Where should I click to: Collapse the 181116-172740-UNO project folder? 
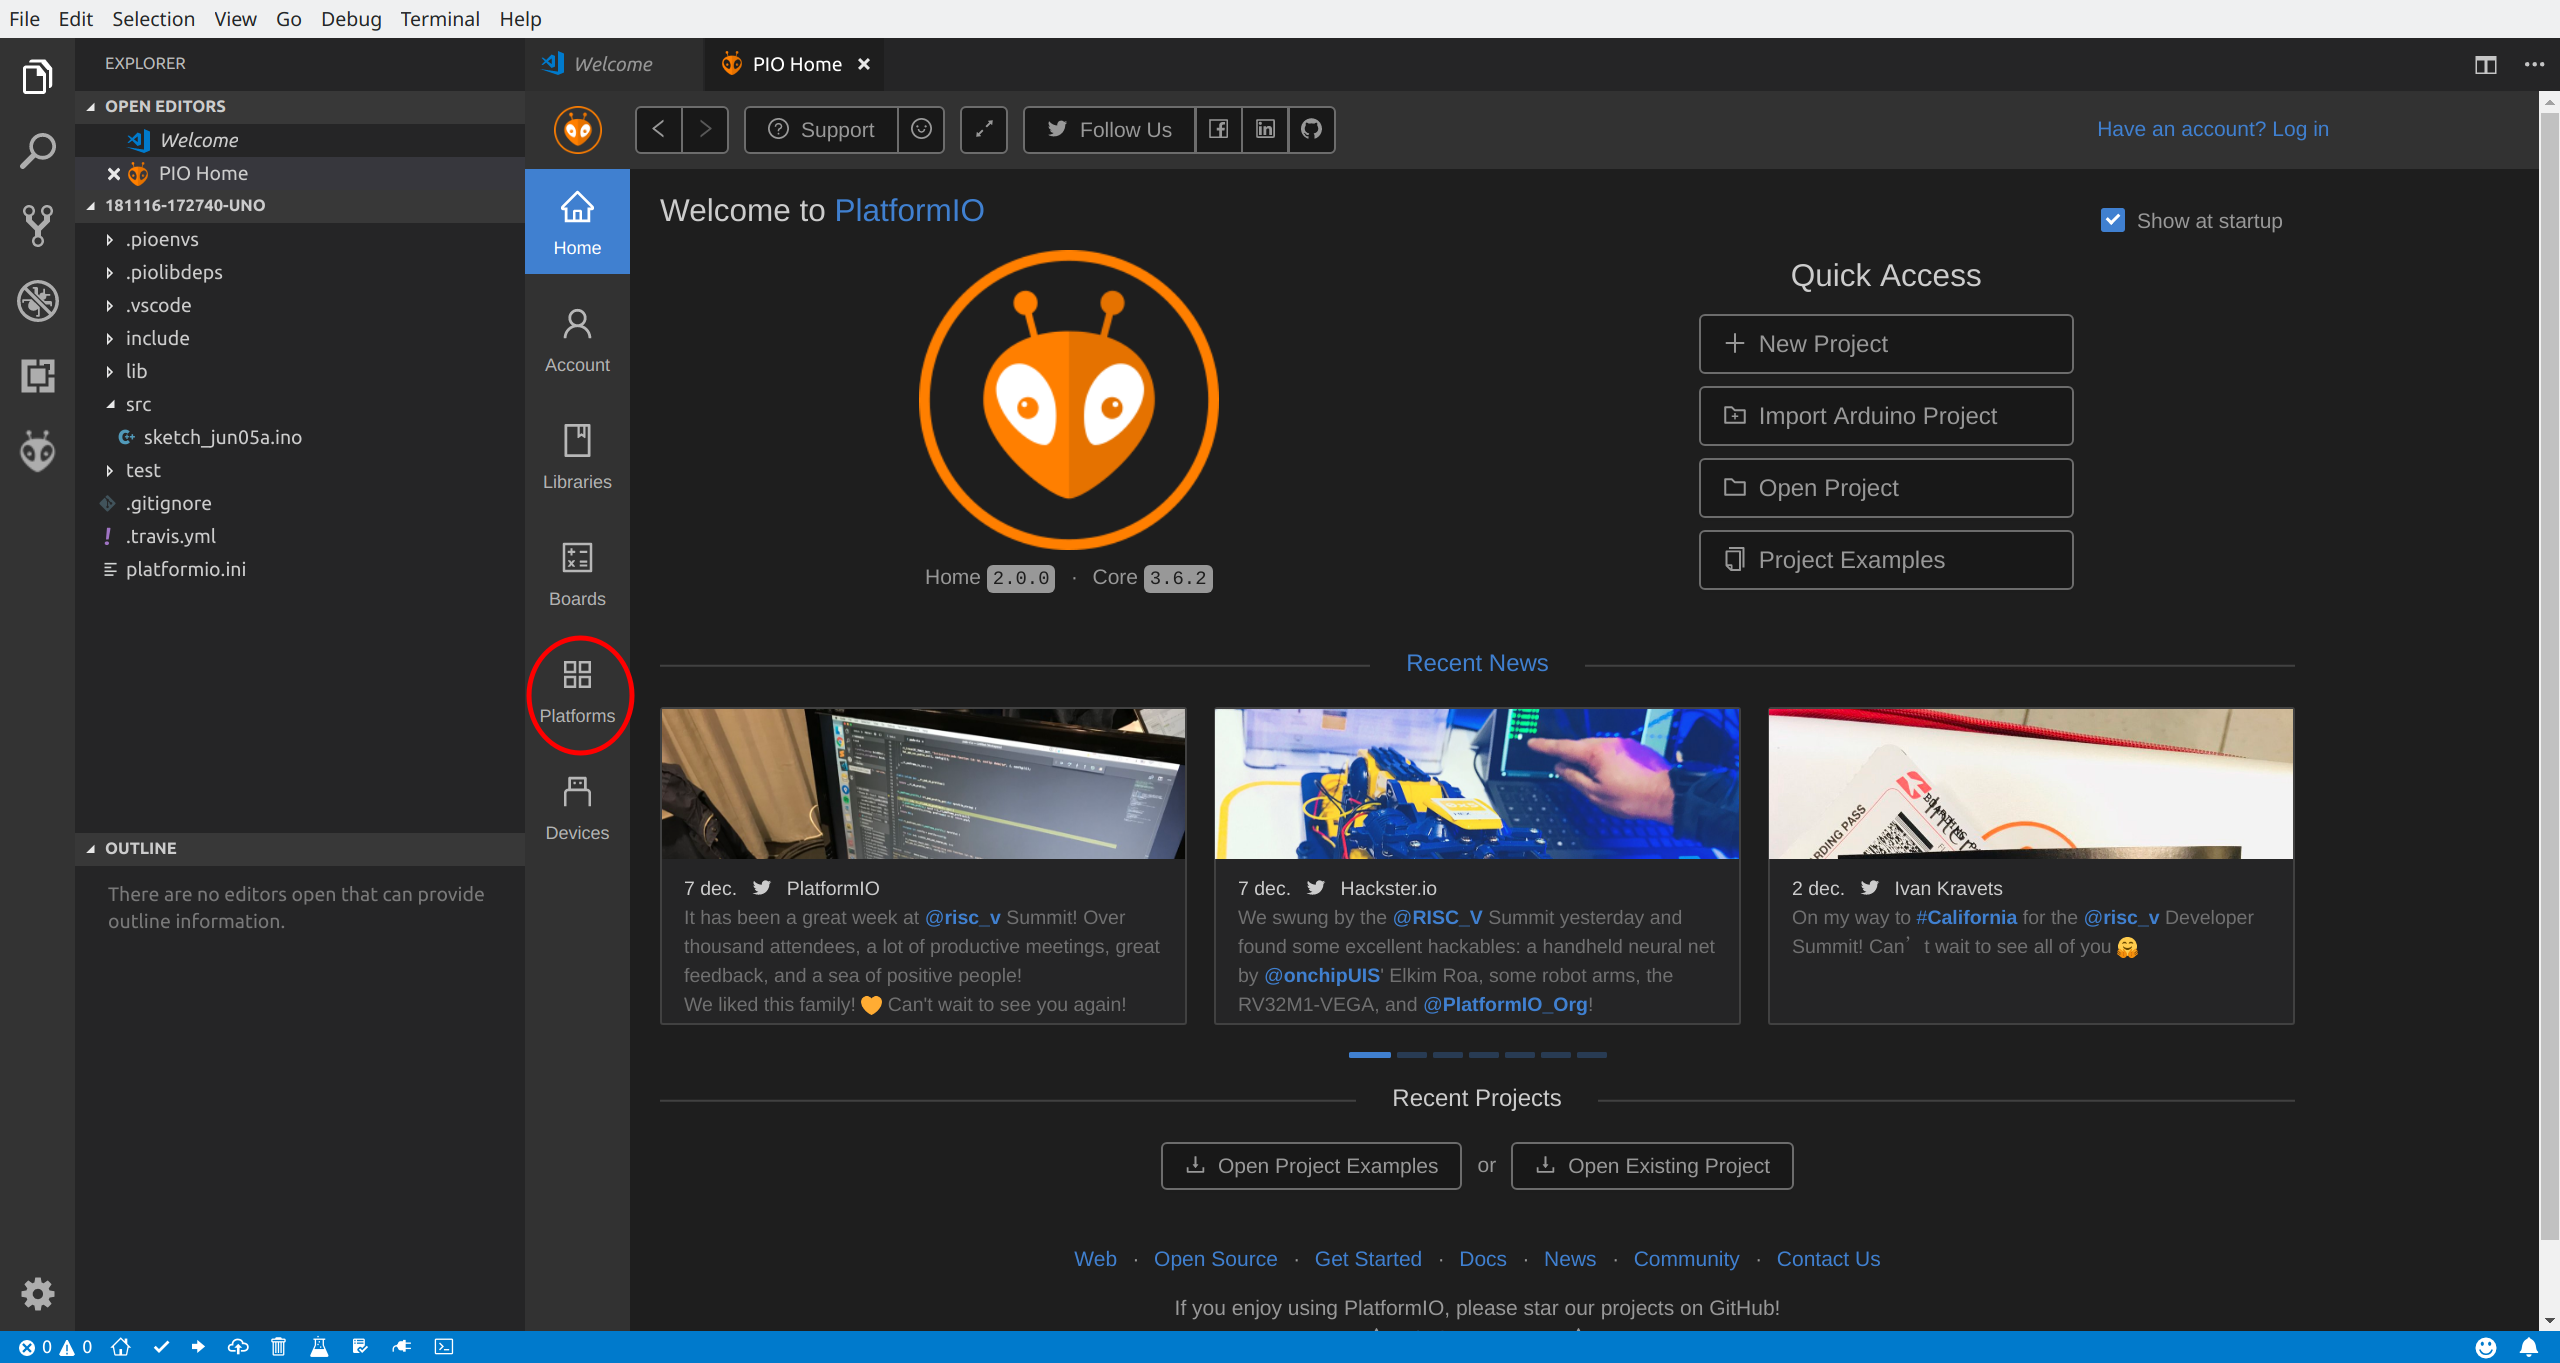300,205
